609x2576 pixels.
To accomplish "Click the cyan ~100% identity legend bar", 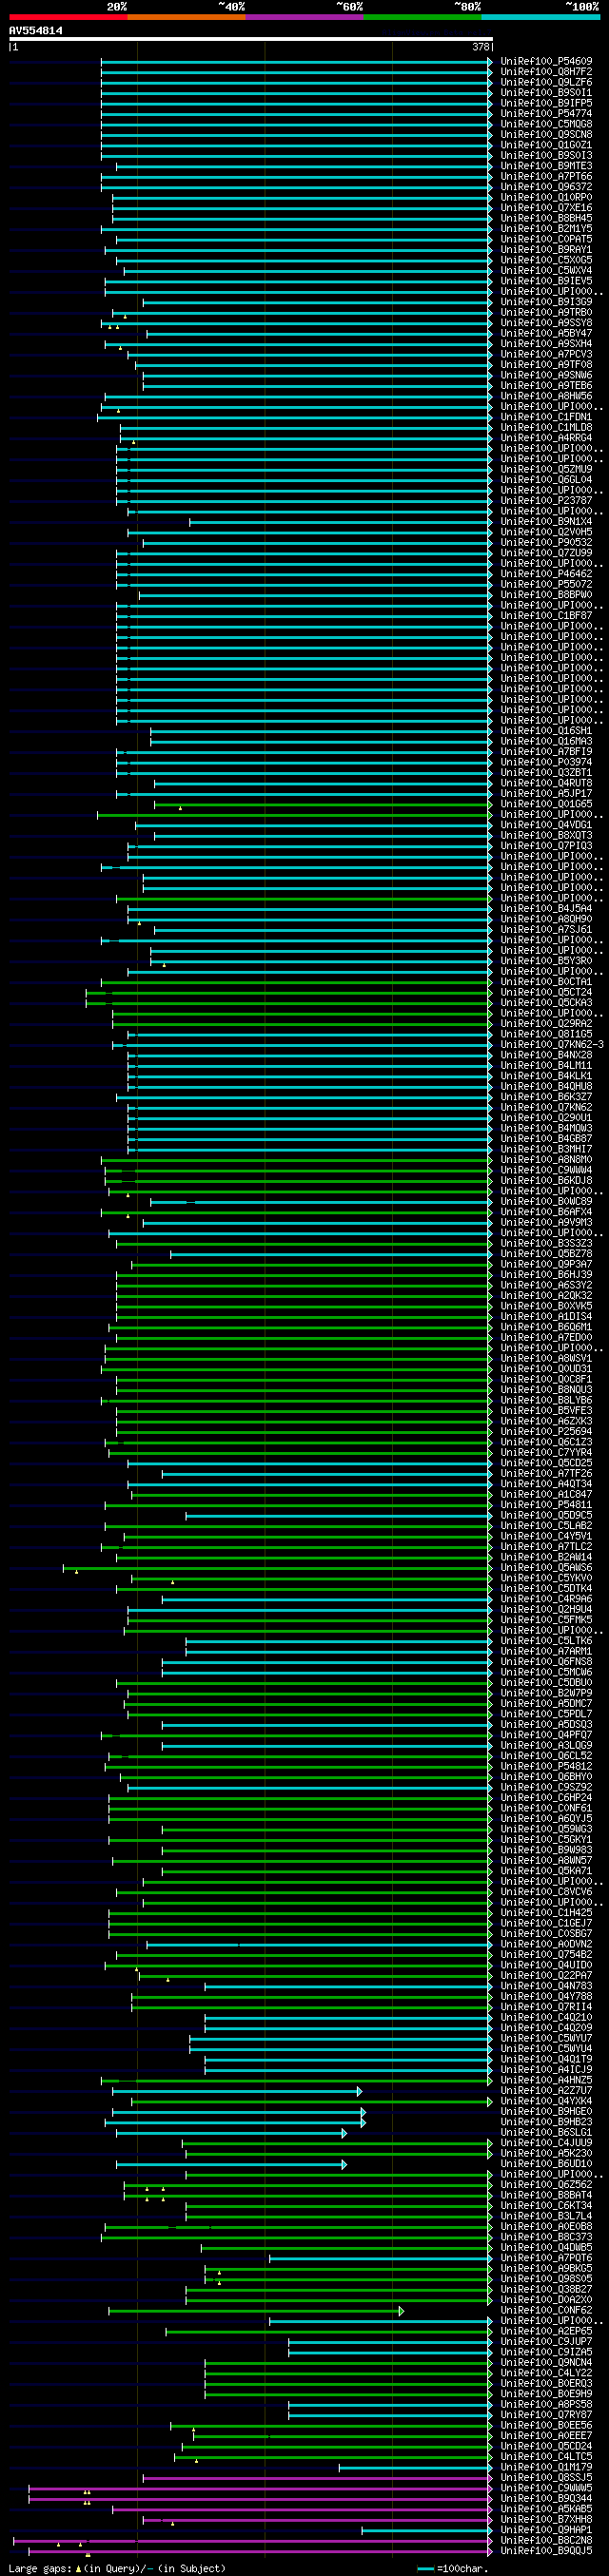I will [x=540, y=17].
